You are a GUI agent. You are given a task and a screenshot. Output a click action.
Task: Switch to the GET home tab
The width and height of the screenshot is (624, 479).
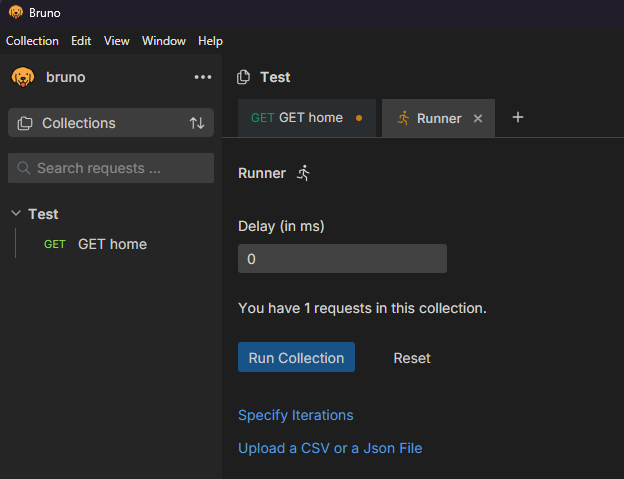tap(297, 117)
